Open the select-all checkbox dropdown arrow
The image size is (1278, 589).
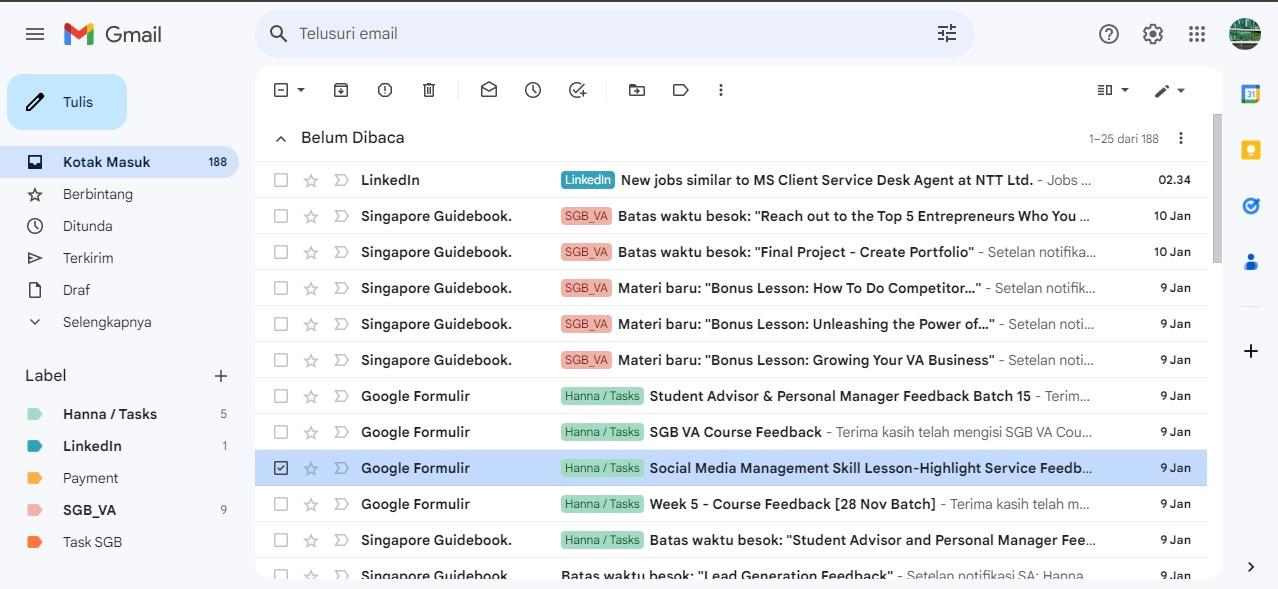click(x=301, y=90)
